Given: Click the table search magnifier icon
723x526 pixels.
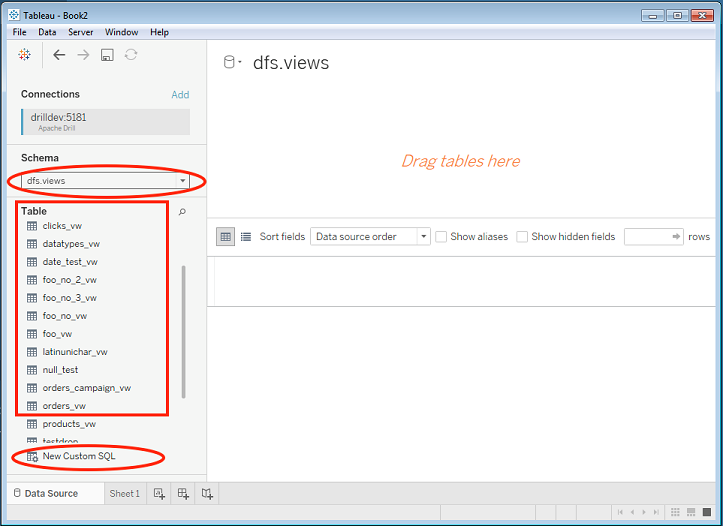Looking at the screenshot, I should pyautogui.click(x=182, y=212).
